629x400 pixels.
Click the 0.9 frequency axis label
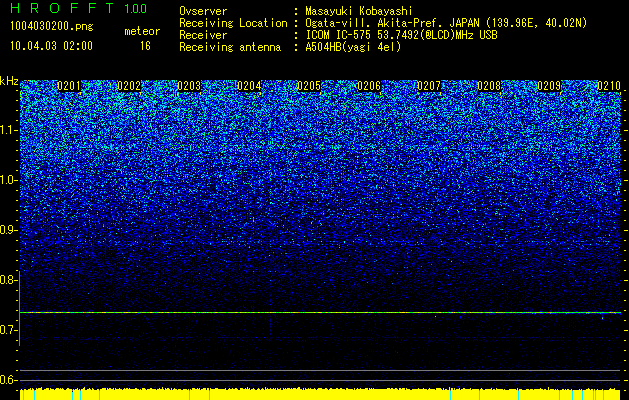click(9, 230)
